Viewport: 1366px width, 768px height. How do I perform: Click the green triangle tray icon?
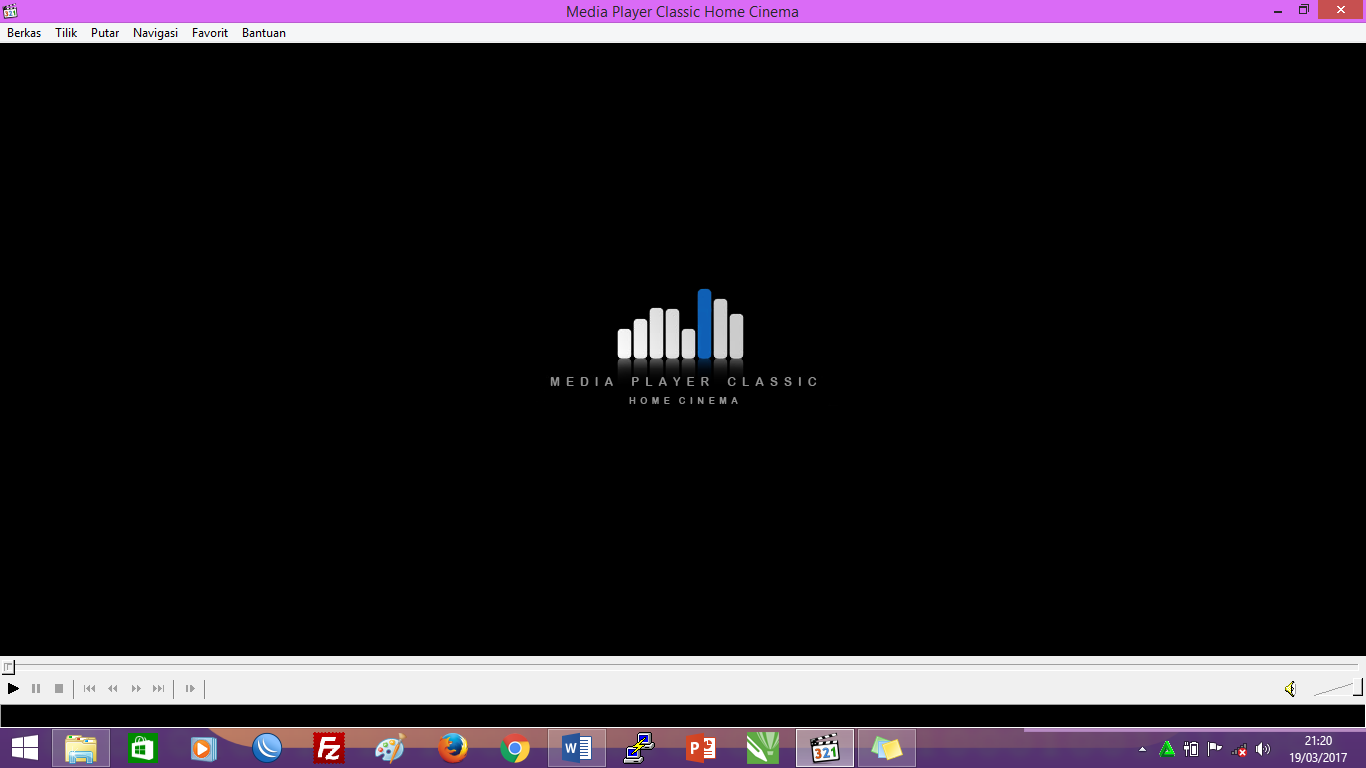(1167, 748)
